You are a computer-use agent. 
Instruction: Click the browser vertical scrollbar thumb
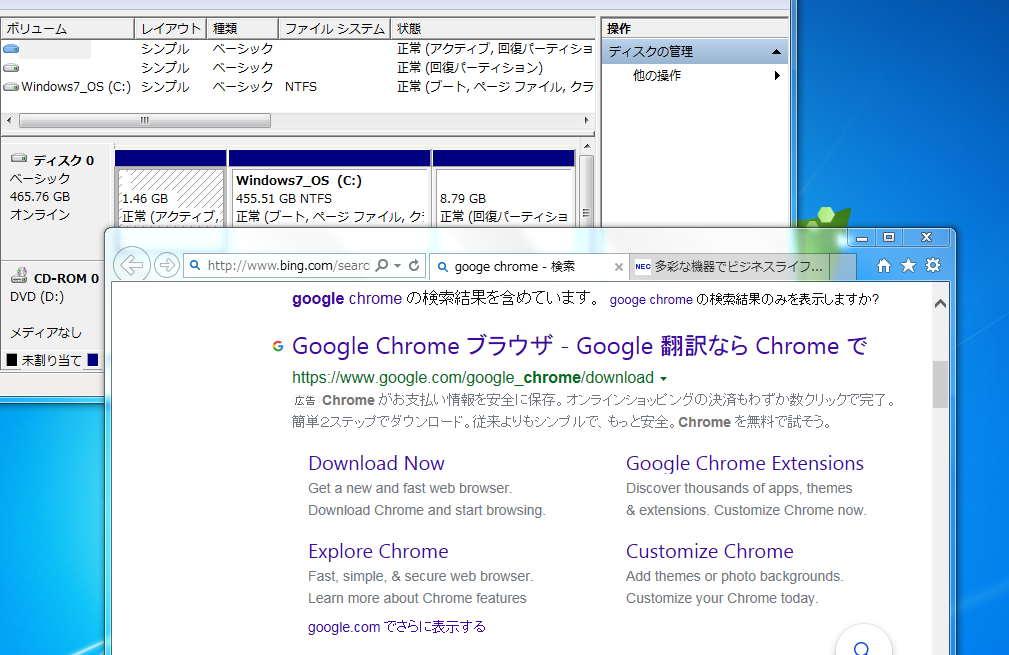pos(940,383)
